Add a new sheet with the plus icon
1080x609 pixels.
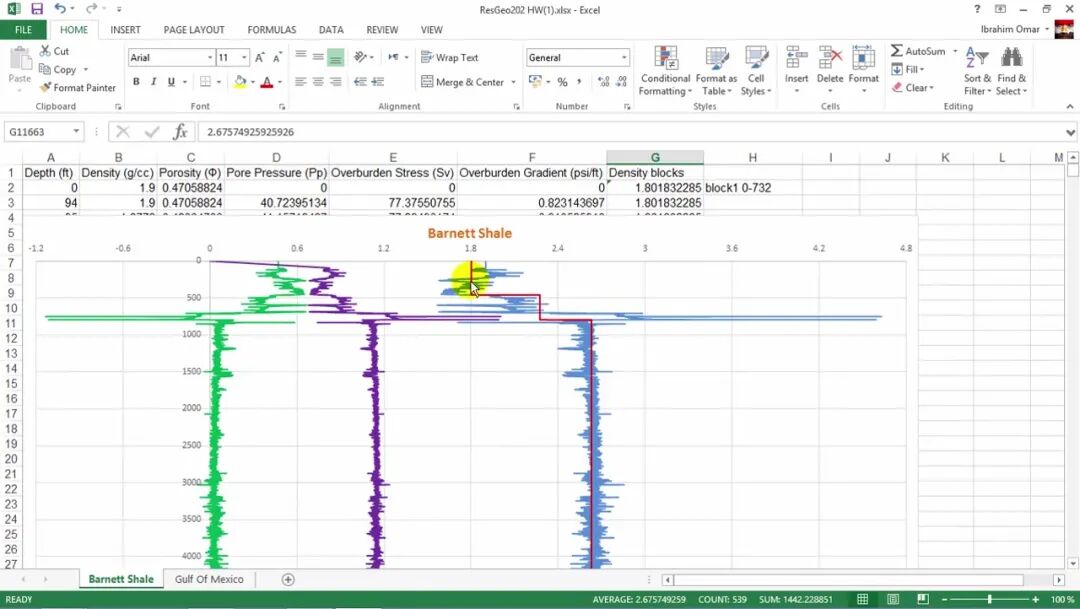click(x=288, y=579)
